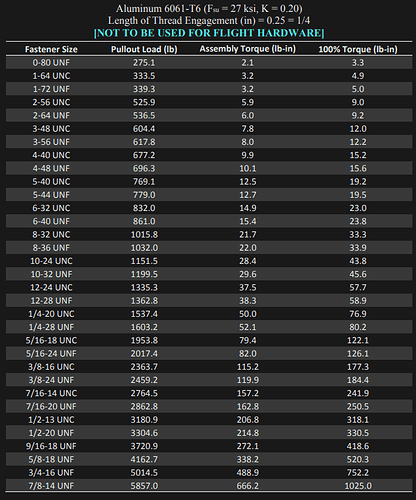This screenshot has width=416, height=500.
Task: Select the 1/4-20 UNC fastener cell
Action: pos(51,314)
